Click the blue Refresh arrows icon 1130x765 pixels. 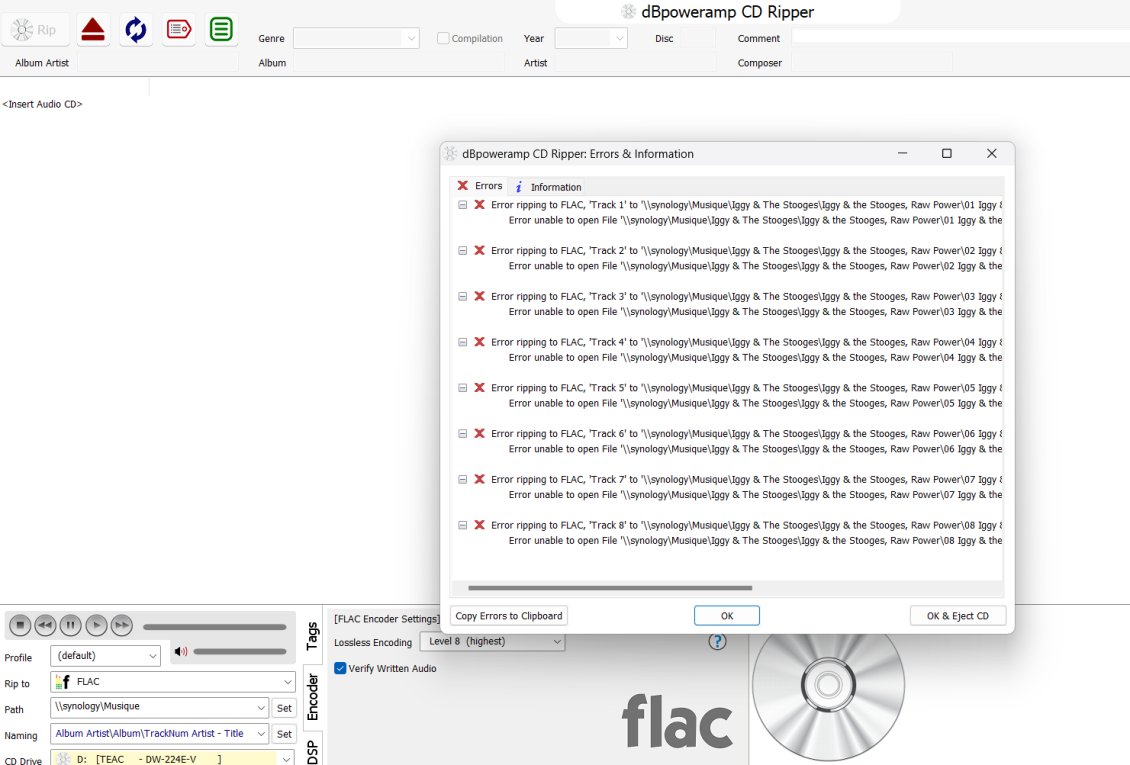(136, 30)
